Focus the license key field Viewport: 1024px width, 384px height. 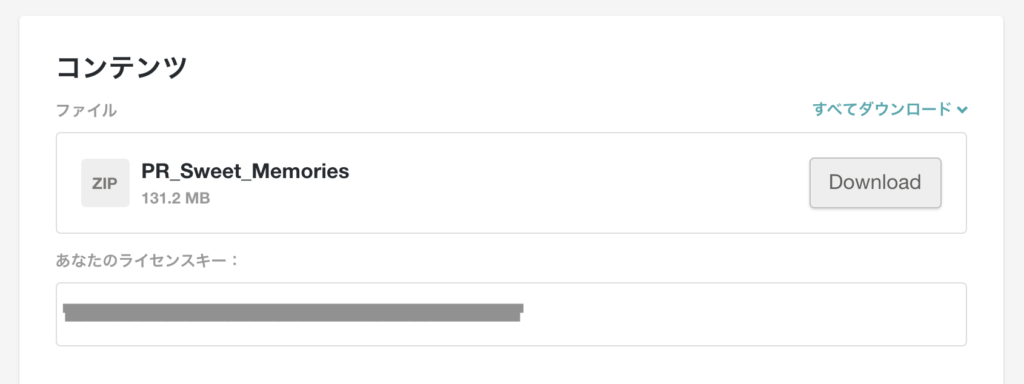(511, 314)
